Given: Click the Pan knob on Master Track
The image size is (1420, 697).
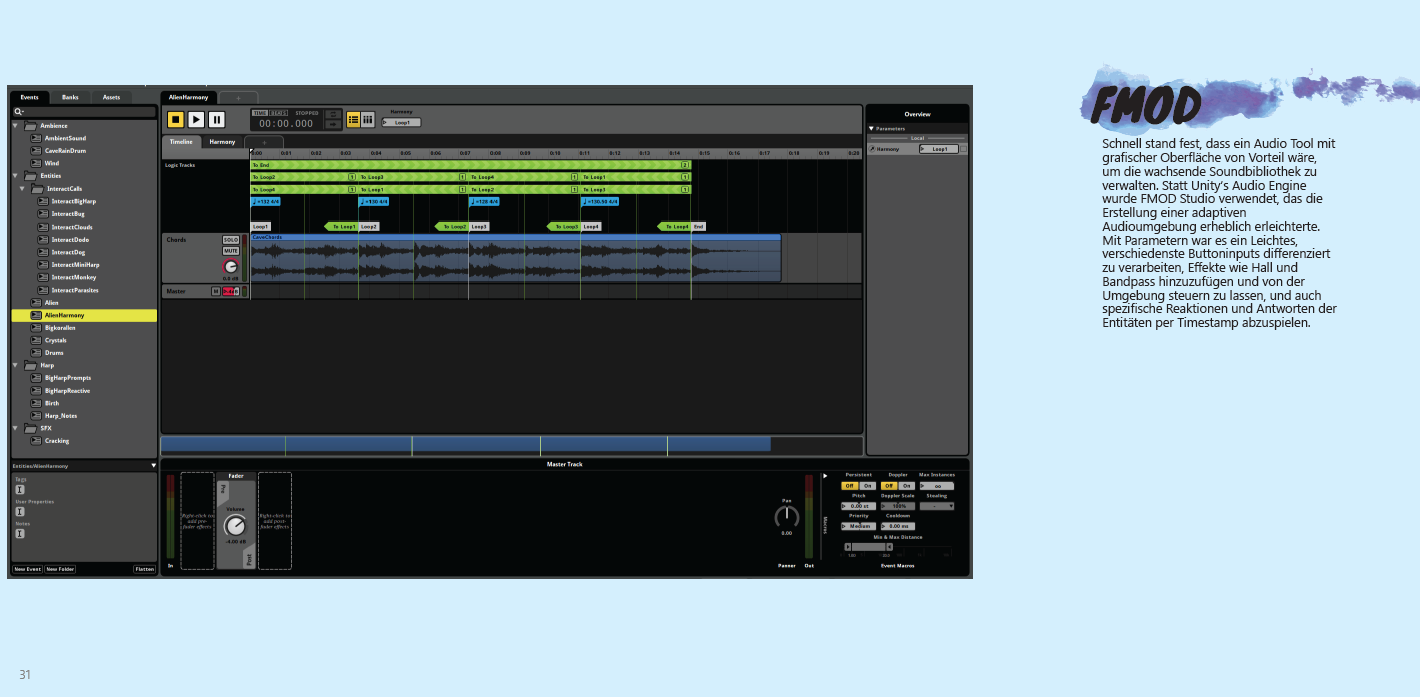Looking at the screenshot, I should 787,517.
